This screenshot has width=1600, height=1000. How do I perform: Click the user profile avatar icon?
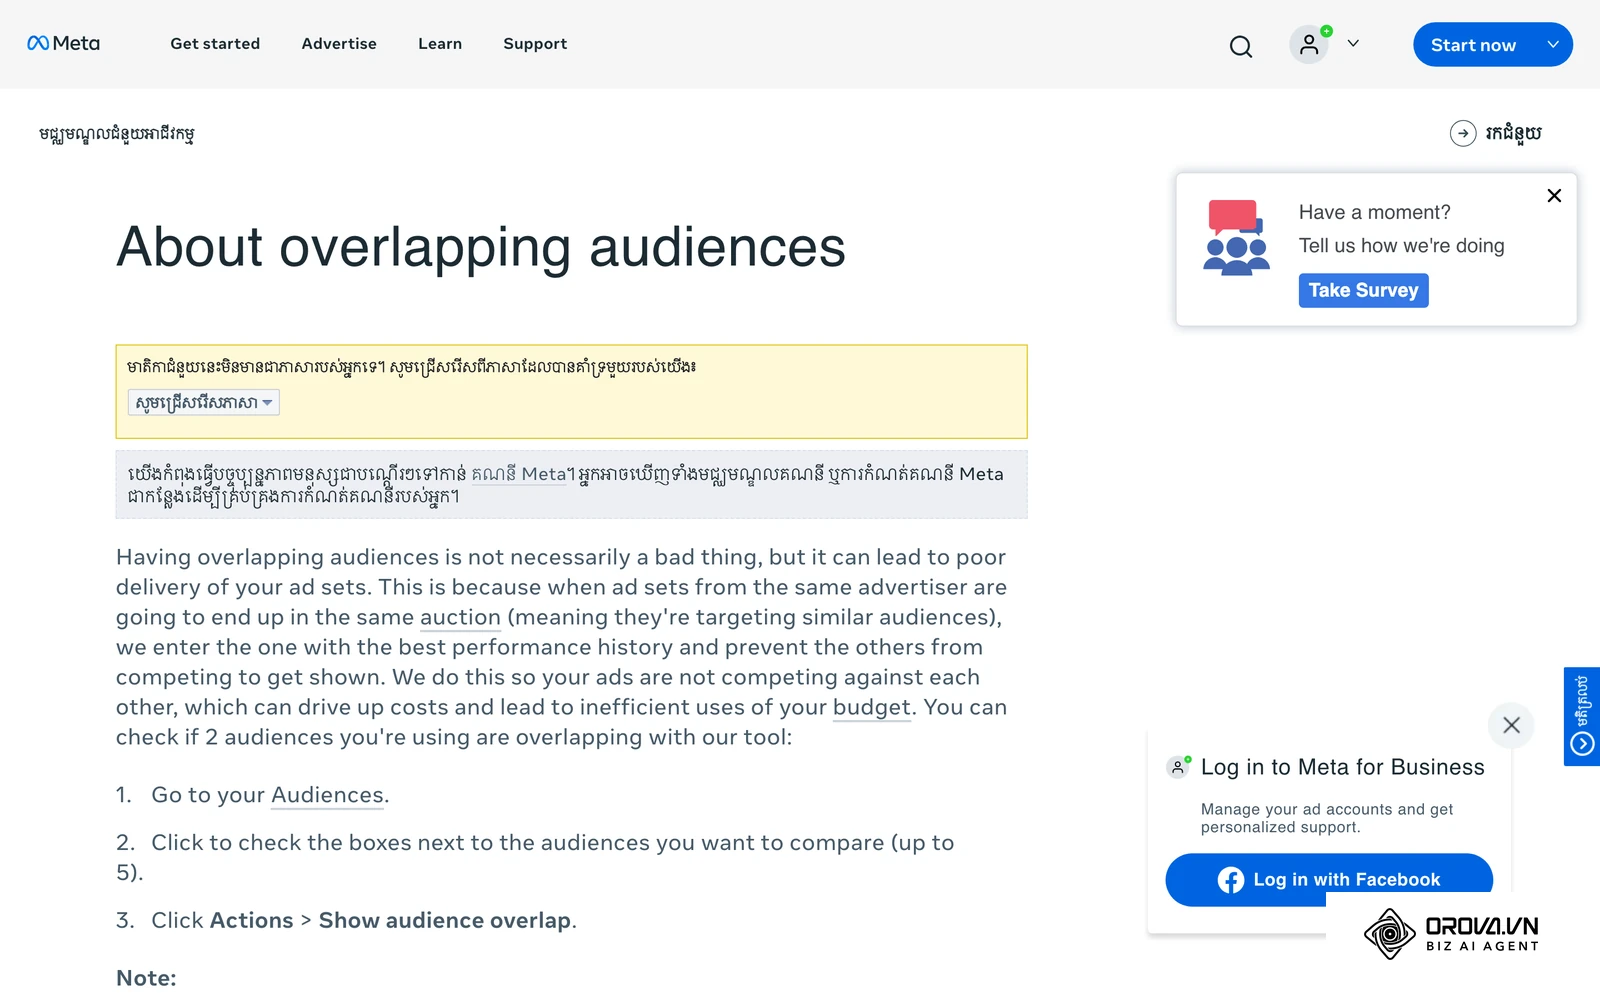[x=1309, y=44]
